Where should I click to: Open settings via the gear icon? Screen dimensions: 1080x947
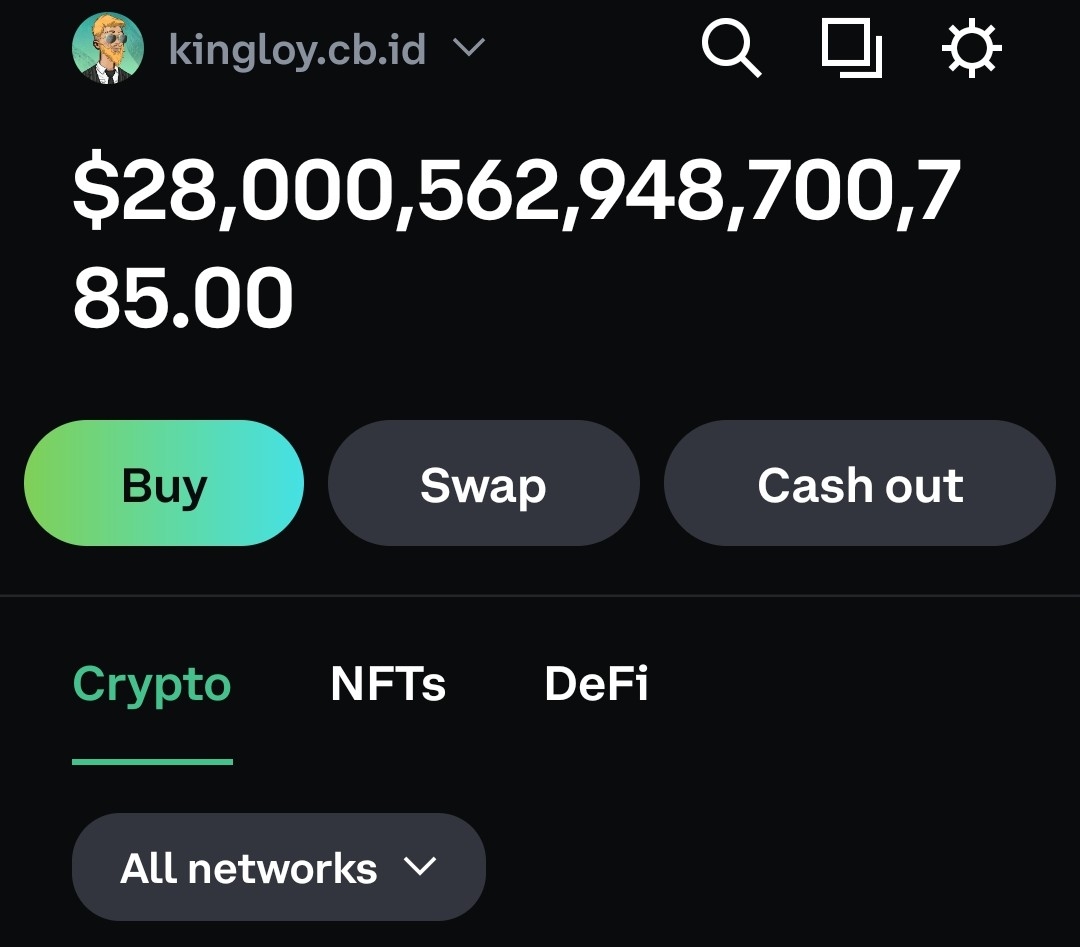pyautogui.click(x=971, y=49)
